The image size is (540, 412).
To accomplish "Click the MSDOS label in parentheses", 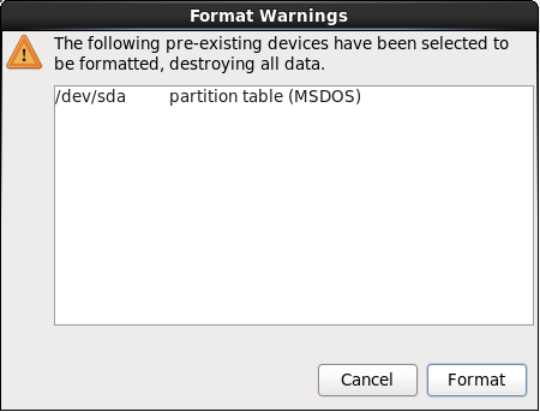I will 324,96.
